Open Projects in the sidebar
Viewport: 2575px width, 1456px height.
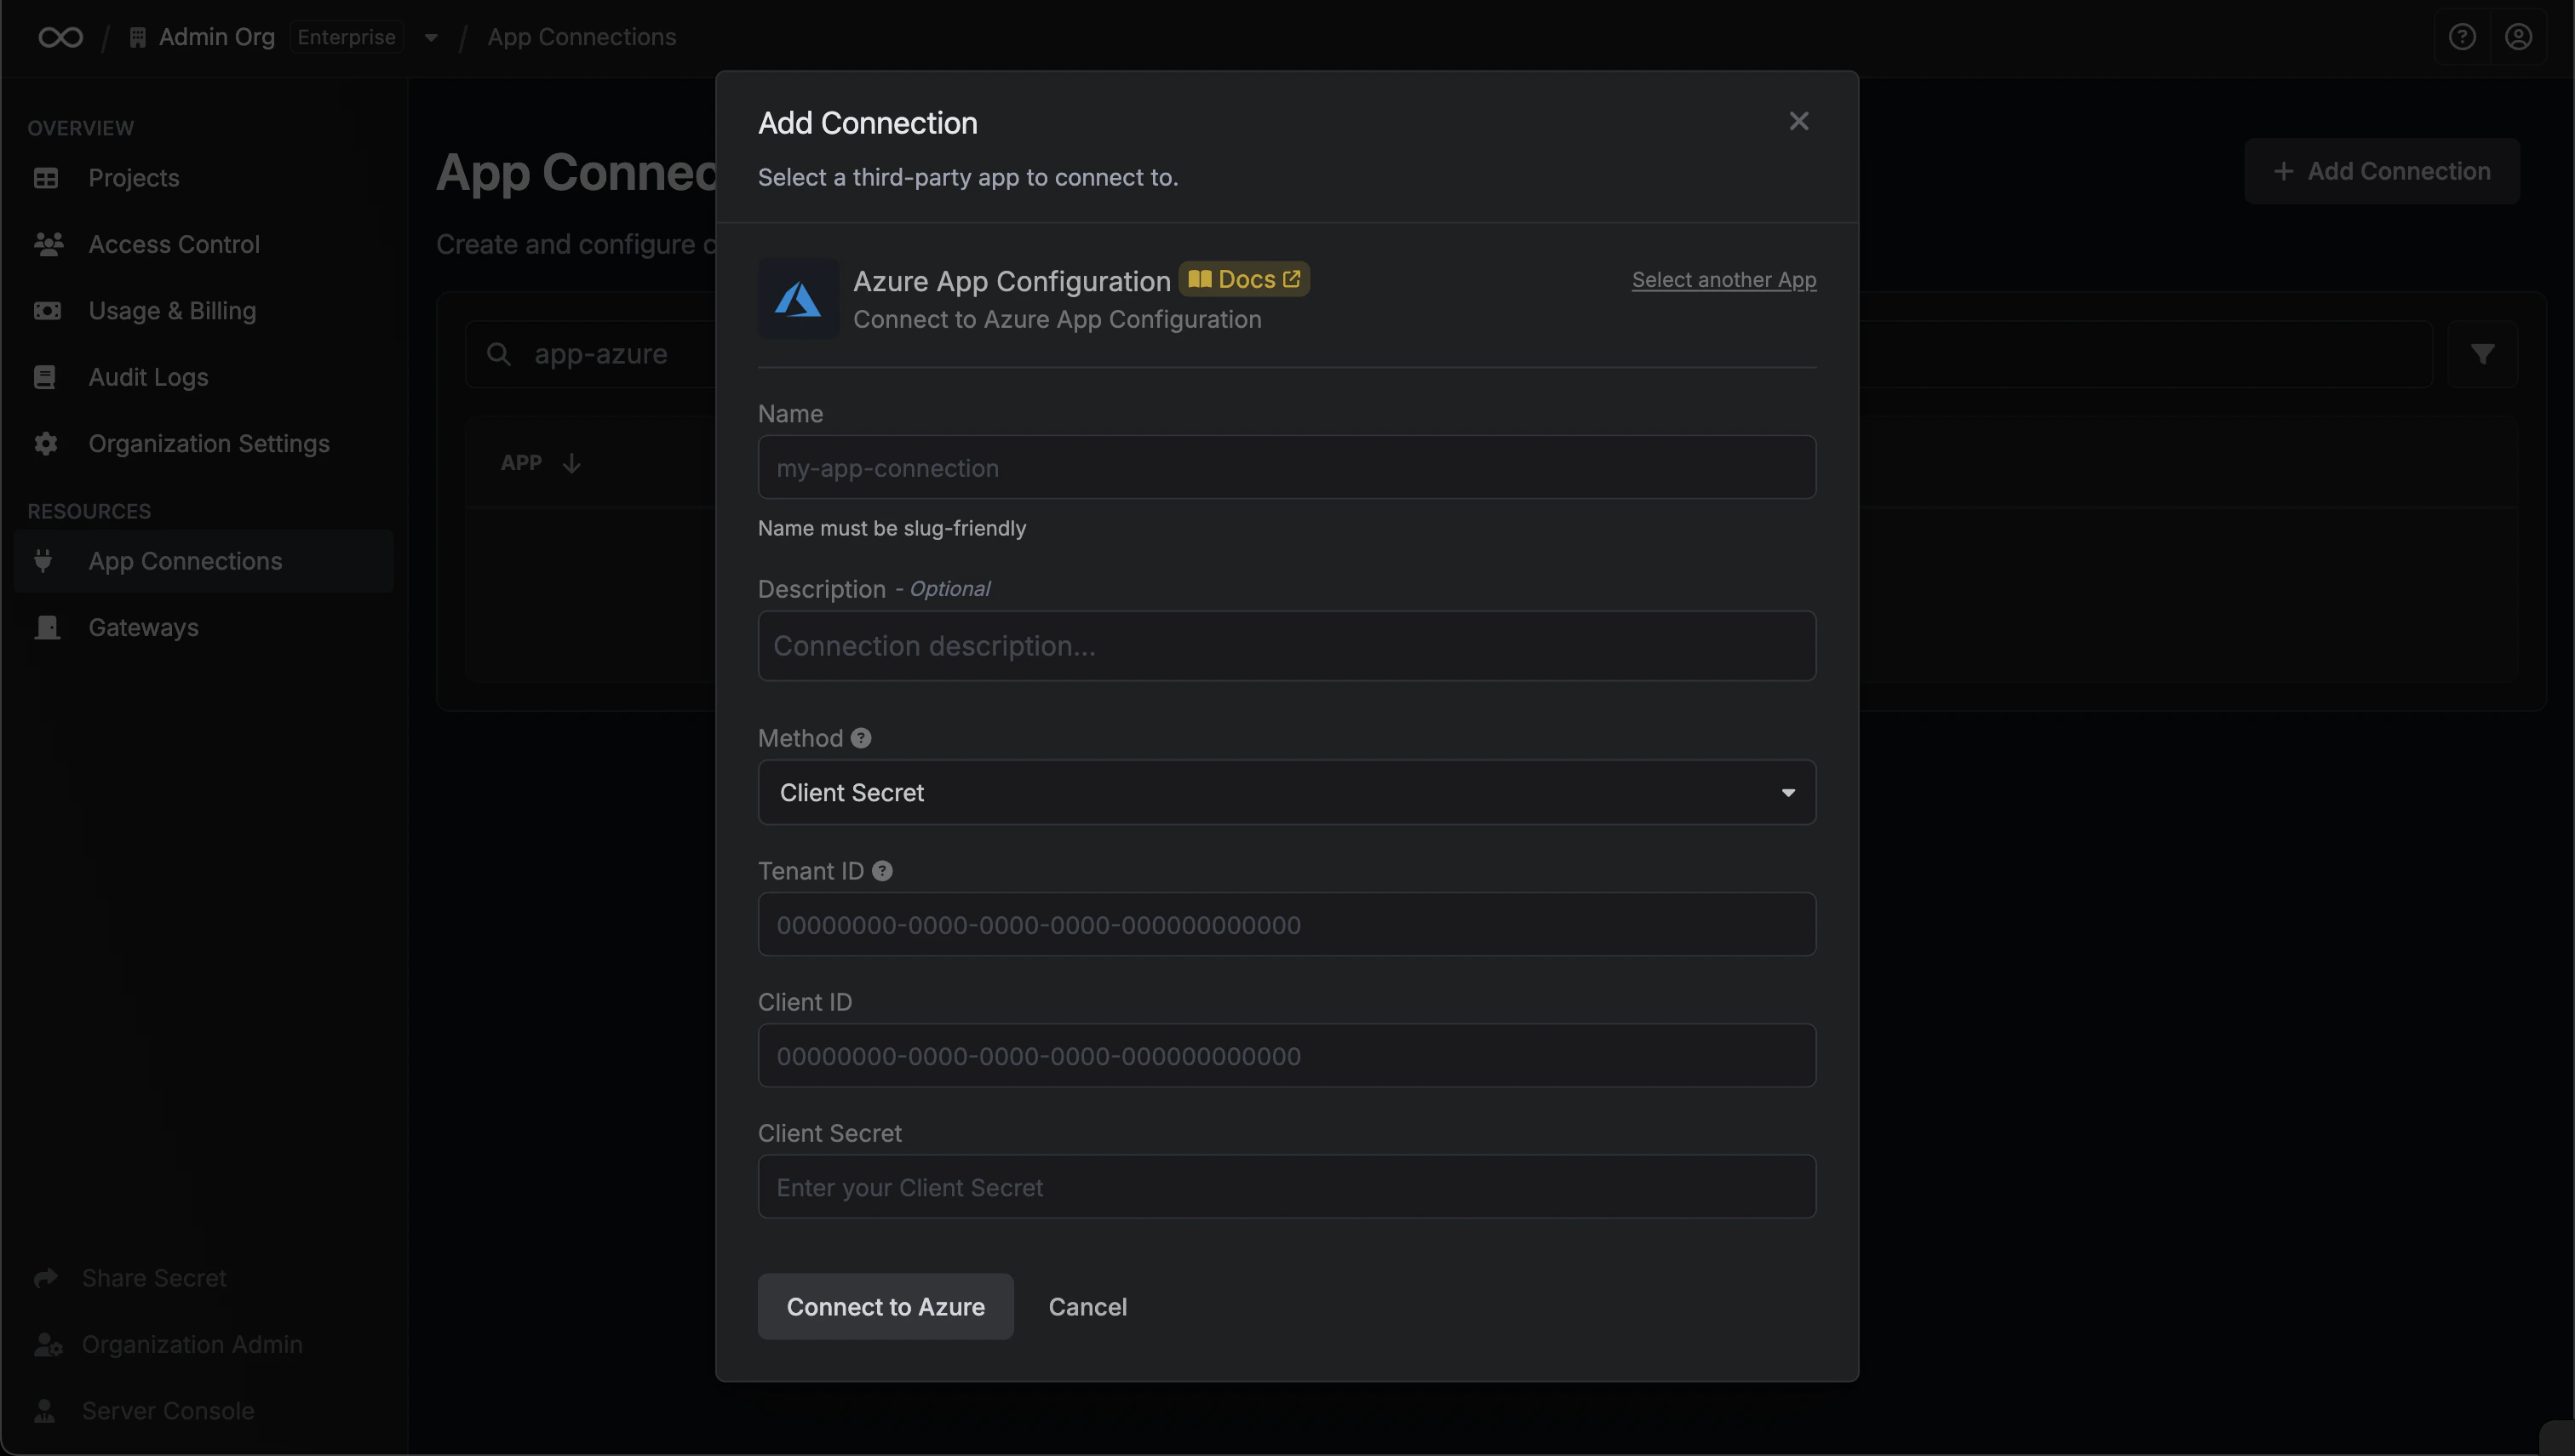pos(203,178)
